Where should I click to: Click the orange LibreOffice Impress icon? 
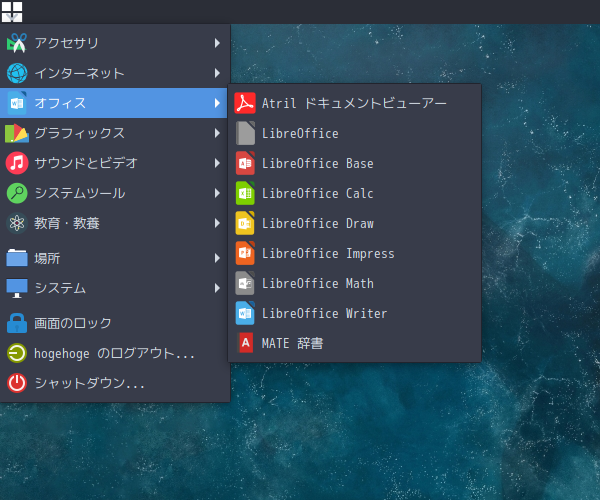coord(245,253)
